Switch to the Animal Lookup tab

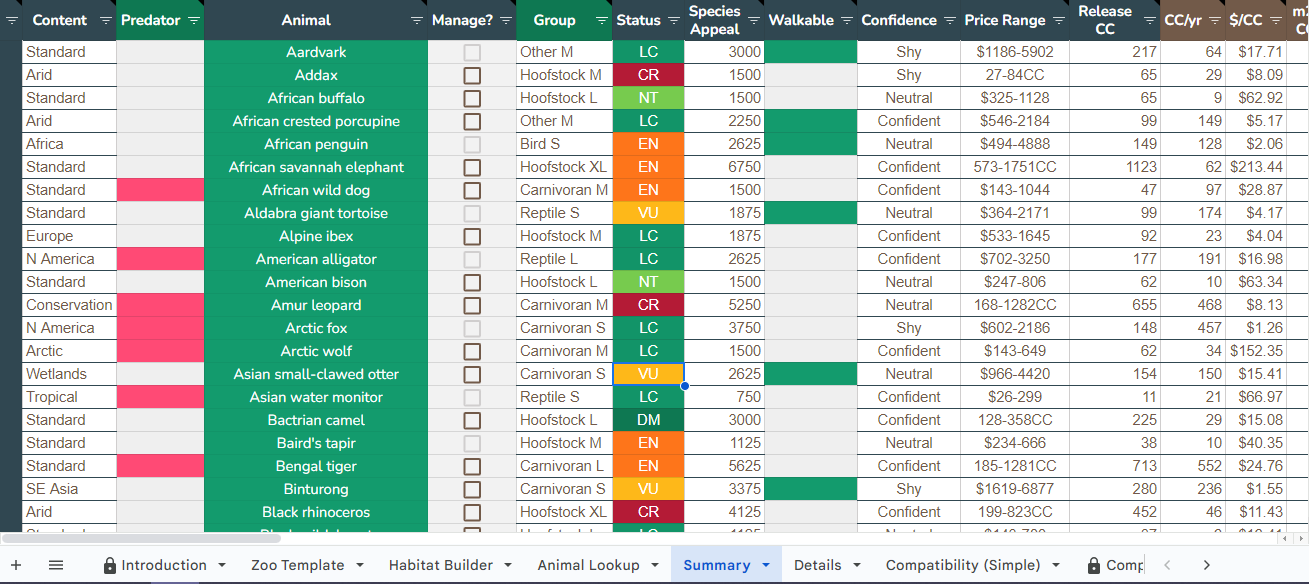tap(588, 565)
